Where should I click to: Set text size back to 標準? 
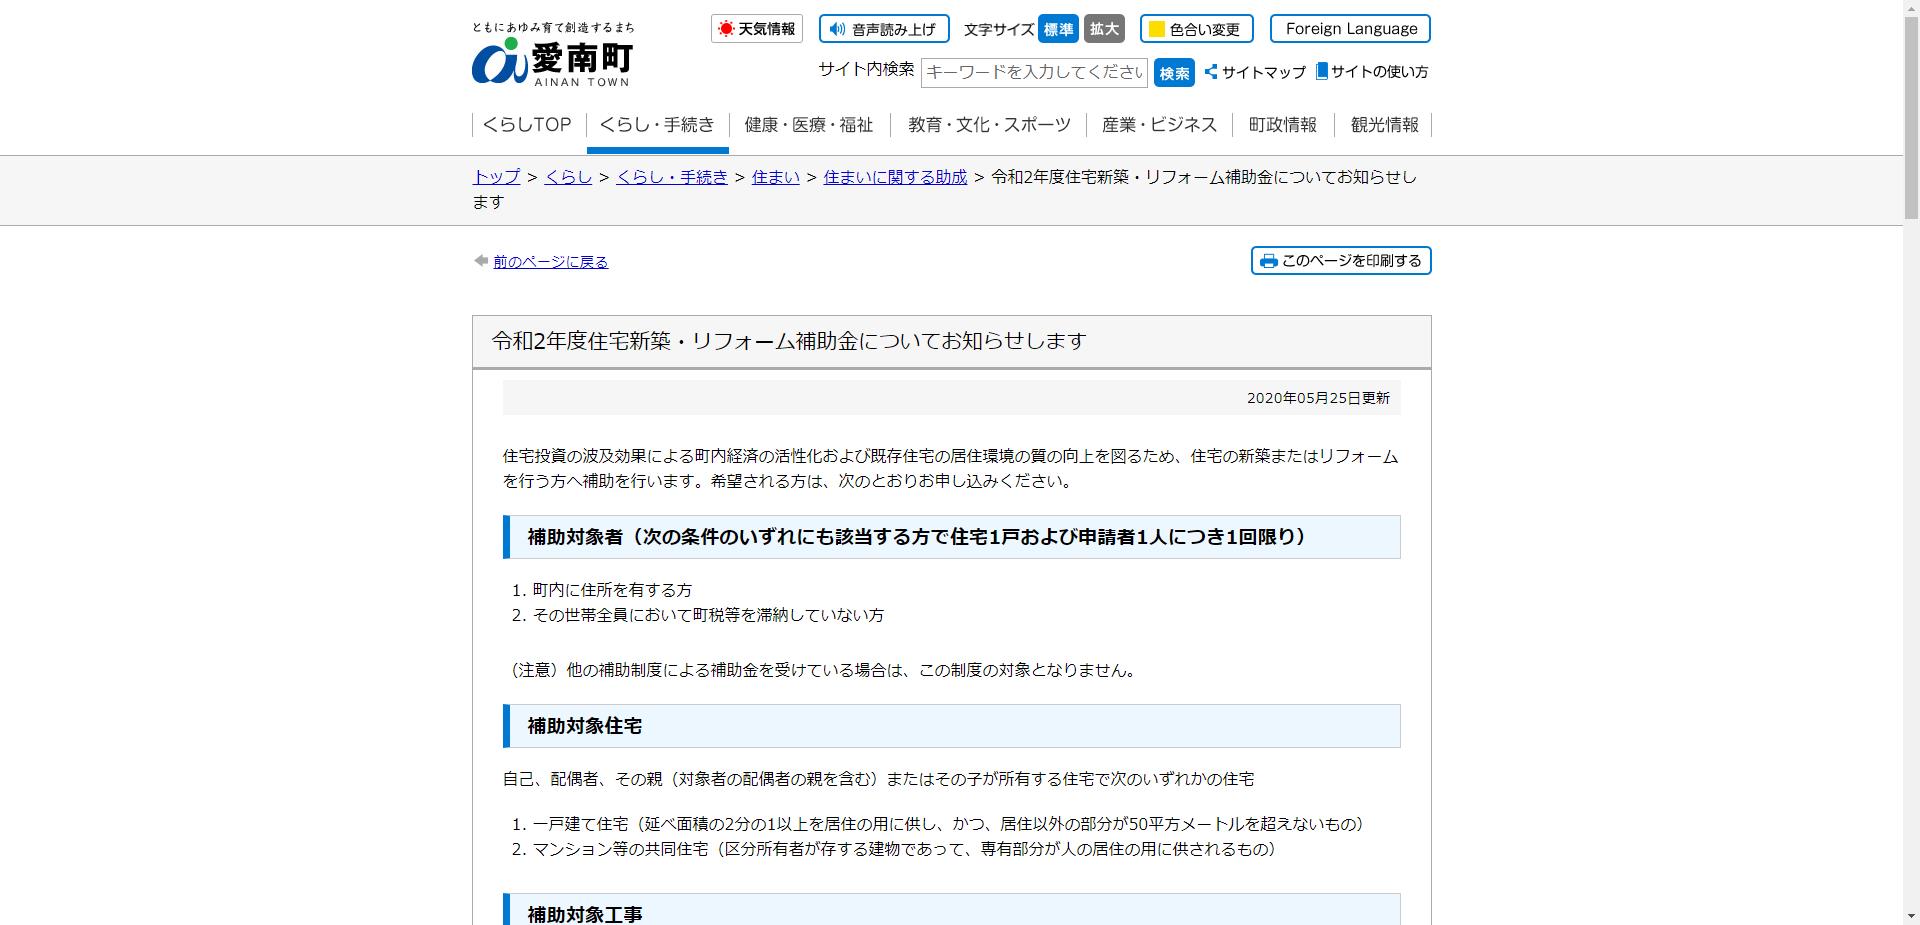coord(1058,29)
